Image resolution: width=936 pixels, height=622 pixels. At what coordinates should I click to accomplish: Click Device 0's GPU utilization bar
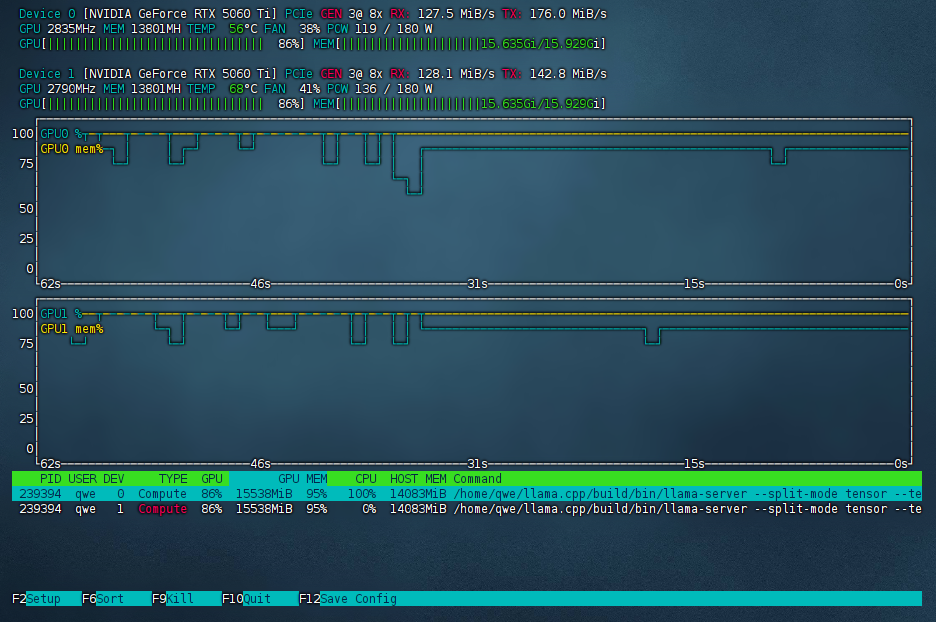click(162, 44)
